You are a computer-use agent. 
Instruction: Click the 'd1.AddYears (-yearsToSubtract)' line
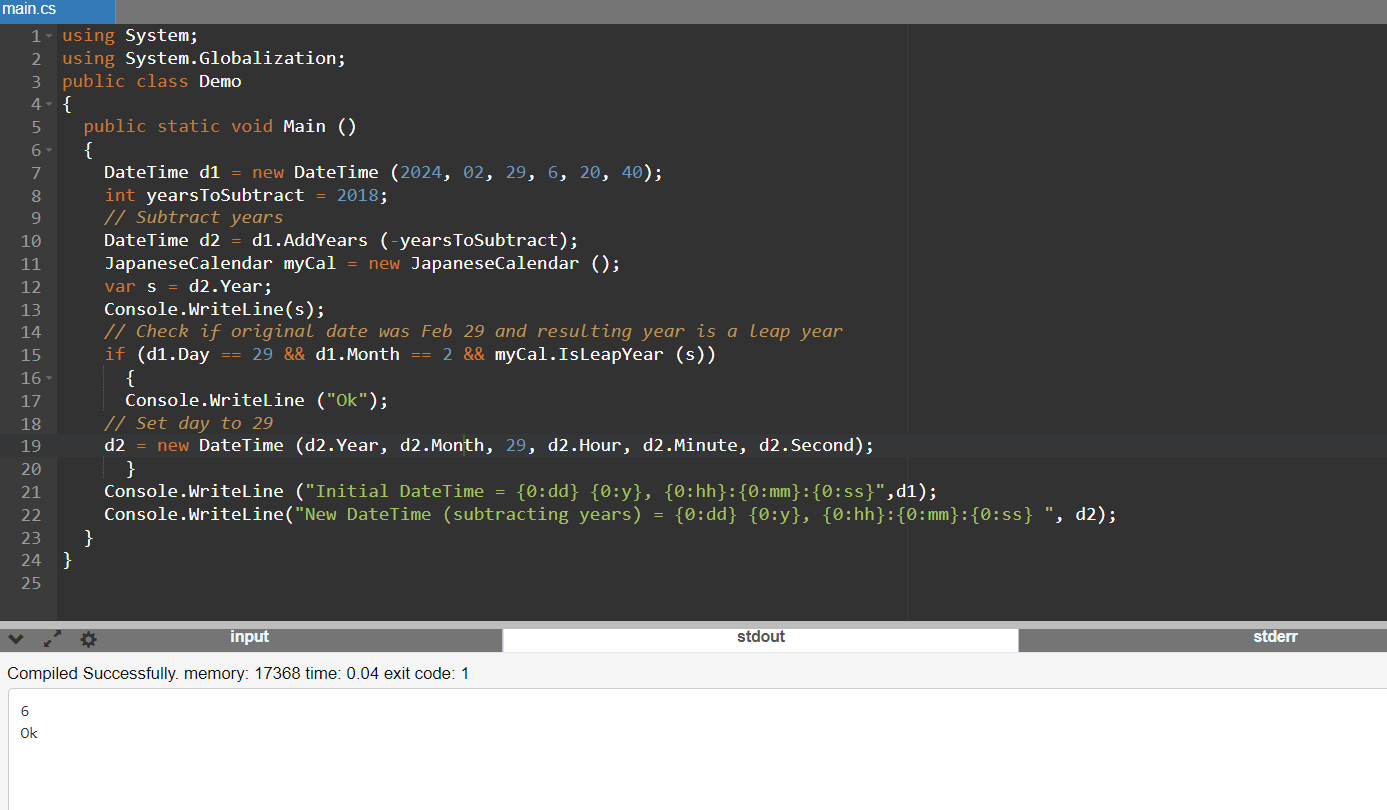point(341,240)
